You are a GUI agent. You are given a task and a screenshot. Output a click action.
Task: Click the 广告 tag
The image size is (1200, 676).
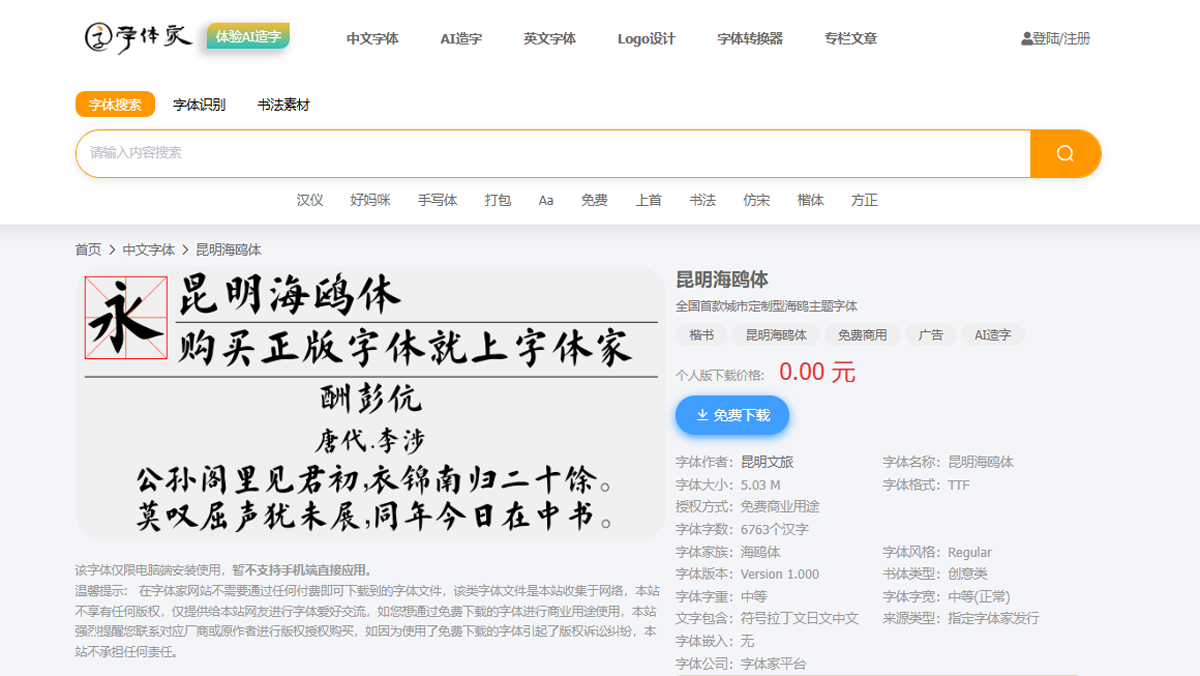pyautogui.click(x=931, y=335)
